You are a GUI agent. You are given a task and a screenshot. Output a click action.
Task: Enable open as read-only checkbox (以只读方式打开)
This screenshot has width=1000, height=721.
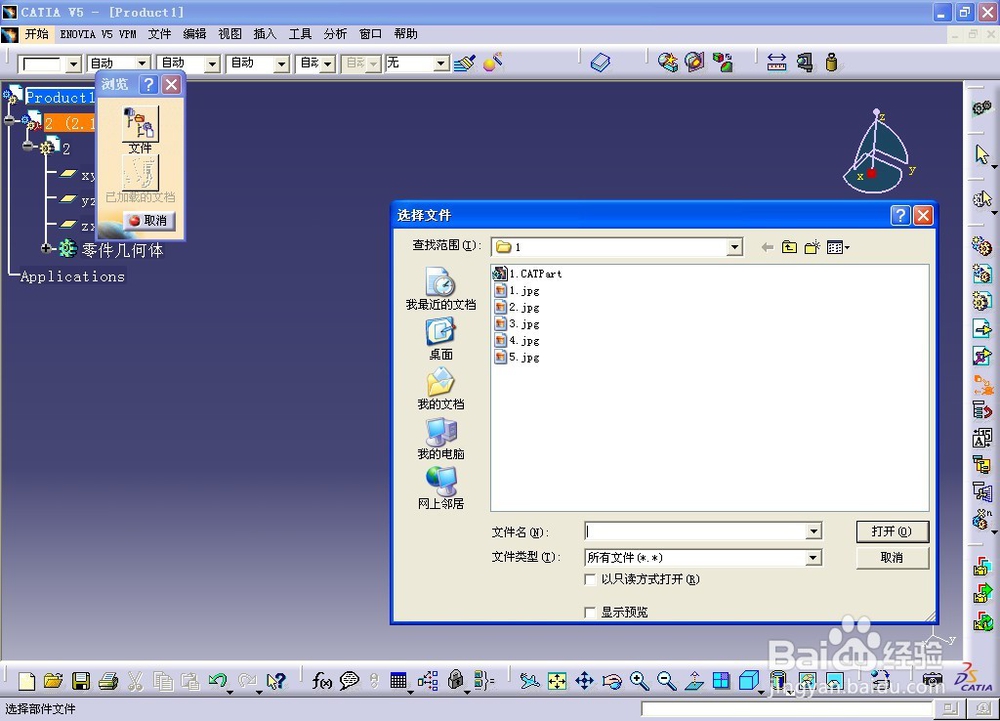coord(591,579)
